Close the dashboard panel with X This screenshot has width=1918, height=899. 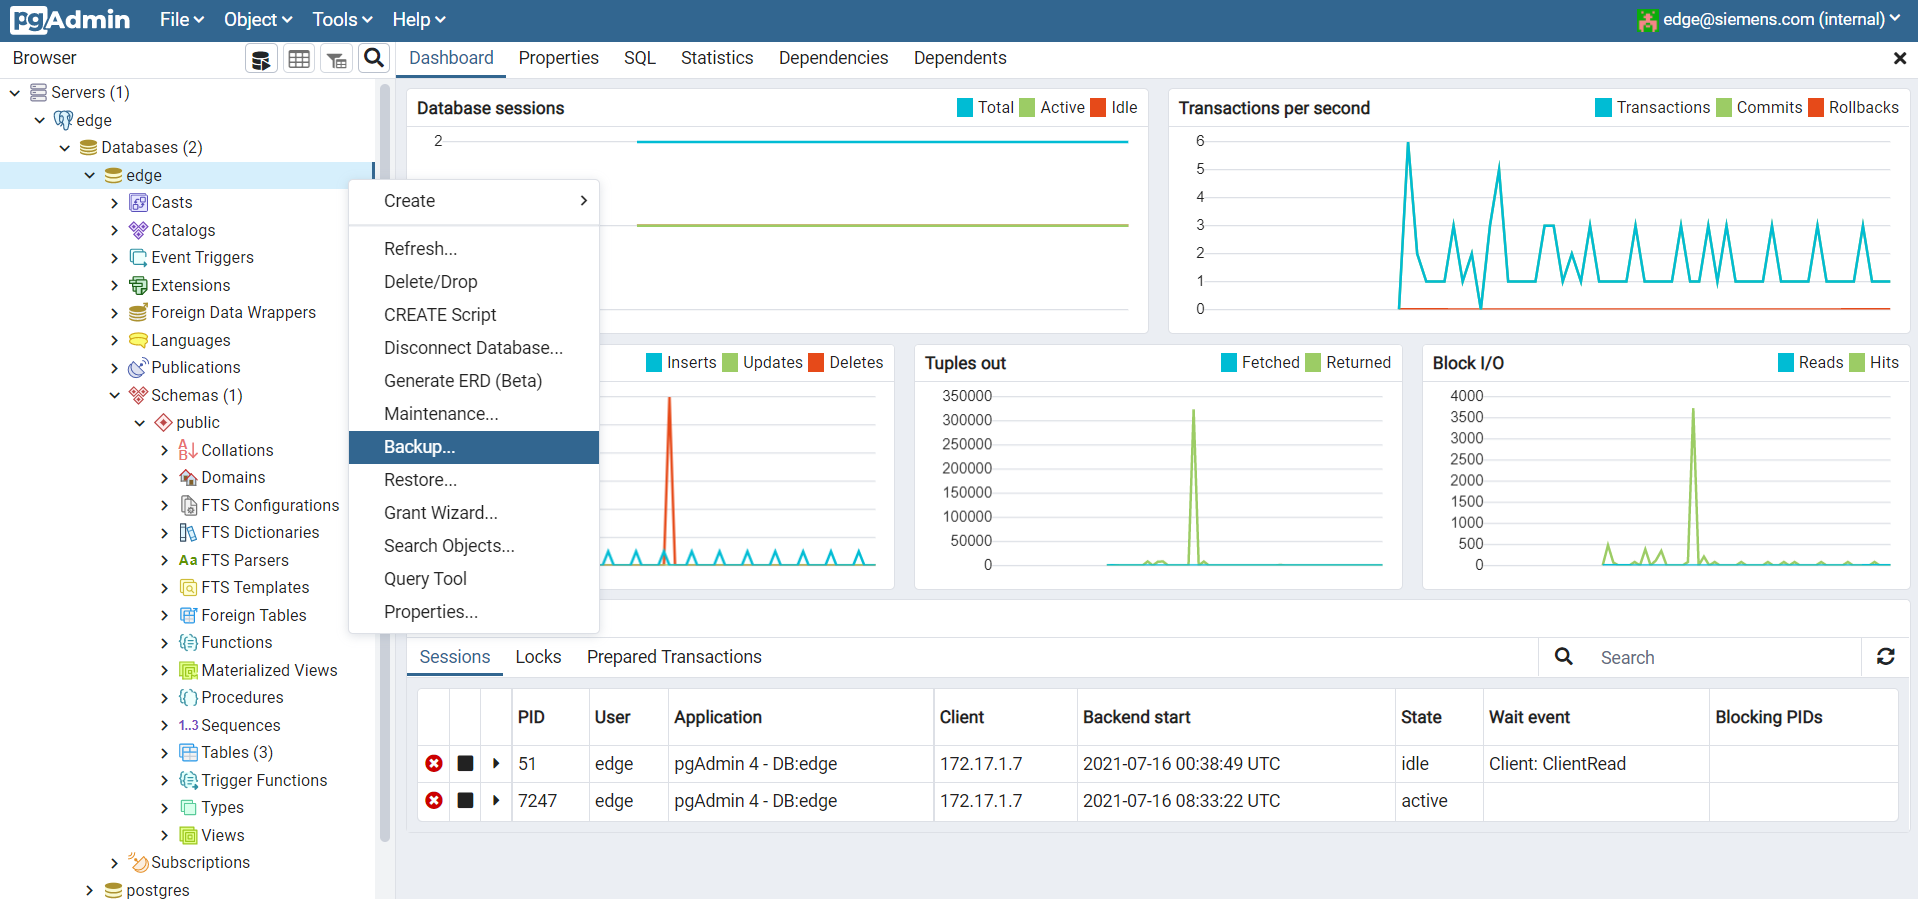[x=1900, y=58]
